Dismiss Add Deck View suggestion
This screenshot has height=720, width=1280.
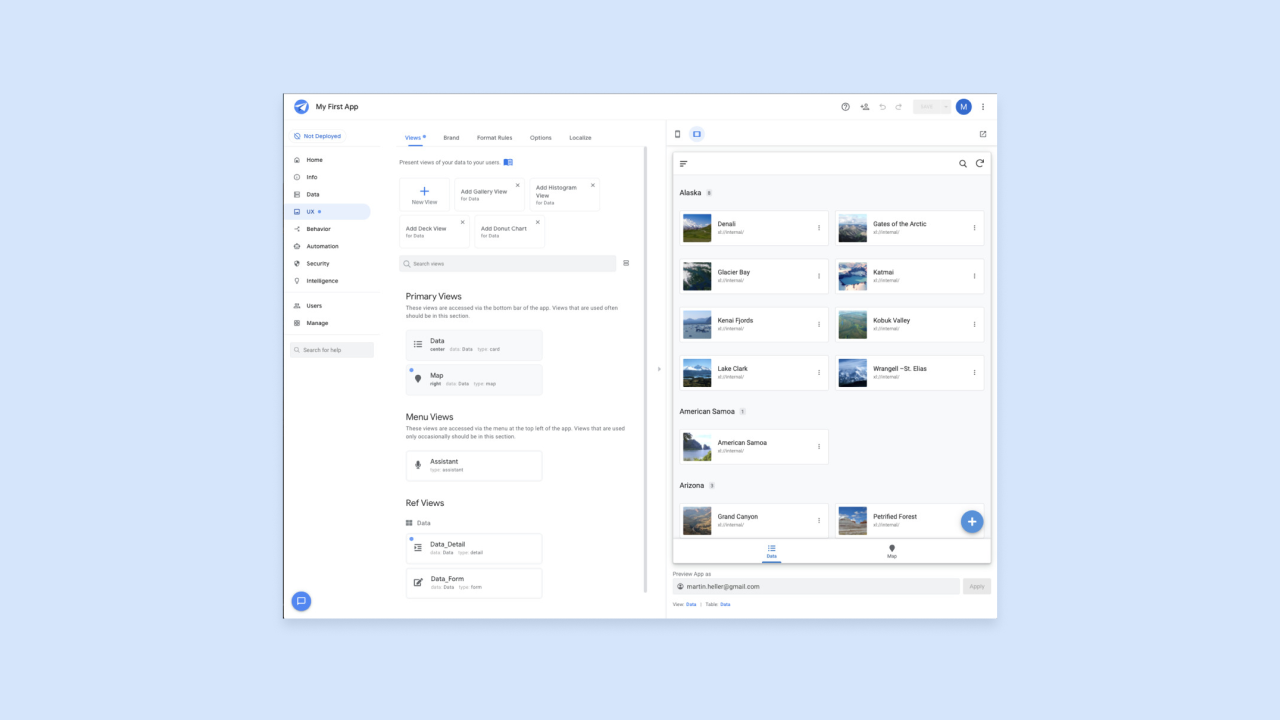click(462, 222)
